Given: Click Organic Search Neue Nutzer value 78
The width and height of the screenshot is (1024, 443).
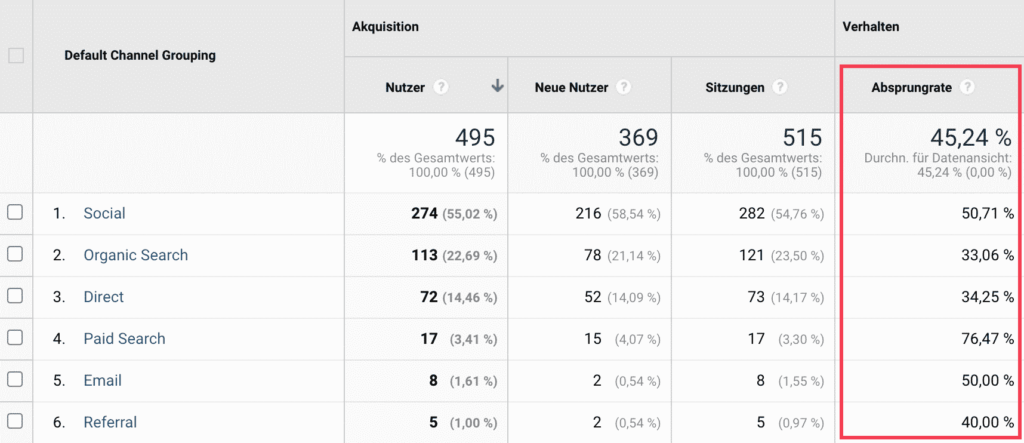Looking at the screenshot, I should coord(592,255).
